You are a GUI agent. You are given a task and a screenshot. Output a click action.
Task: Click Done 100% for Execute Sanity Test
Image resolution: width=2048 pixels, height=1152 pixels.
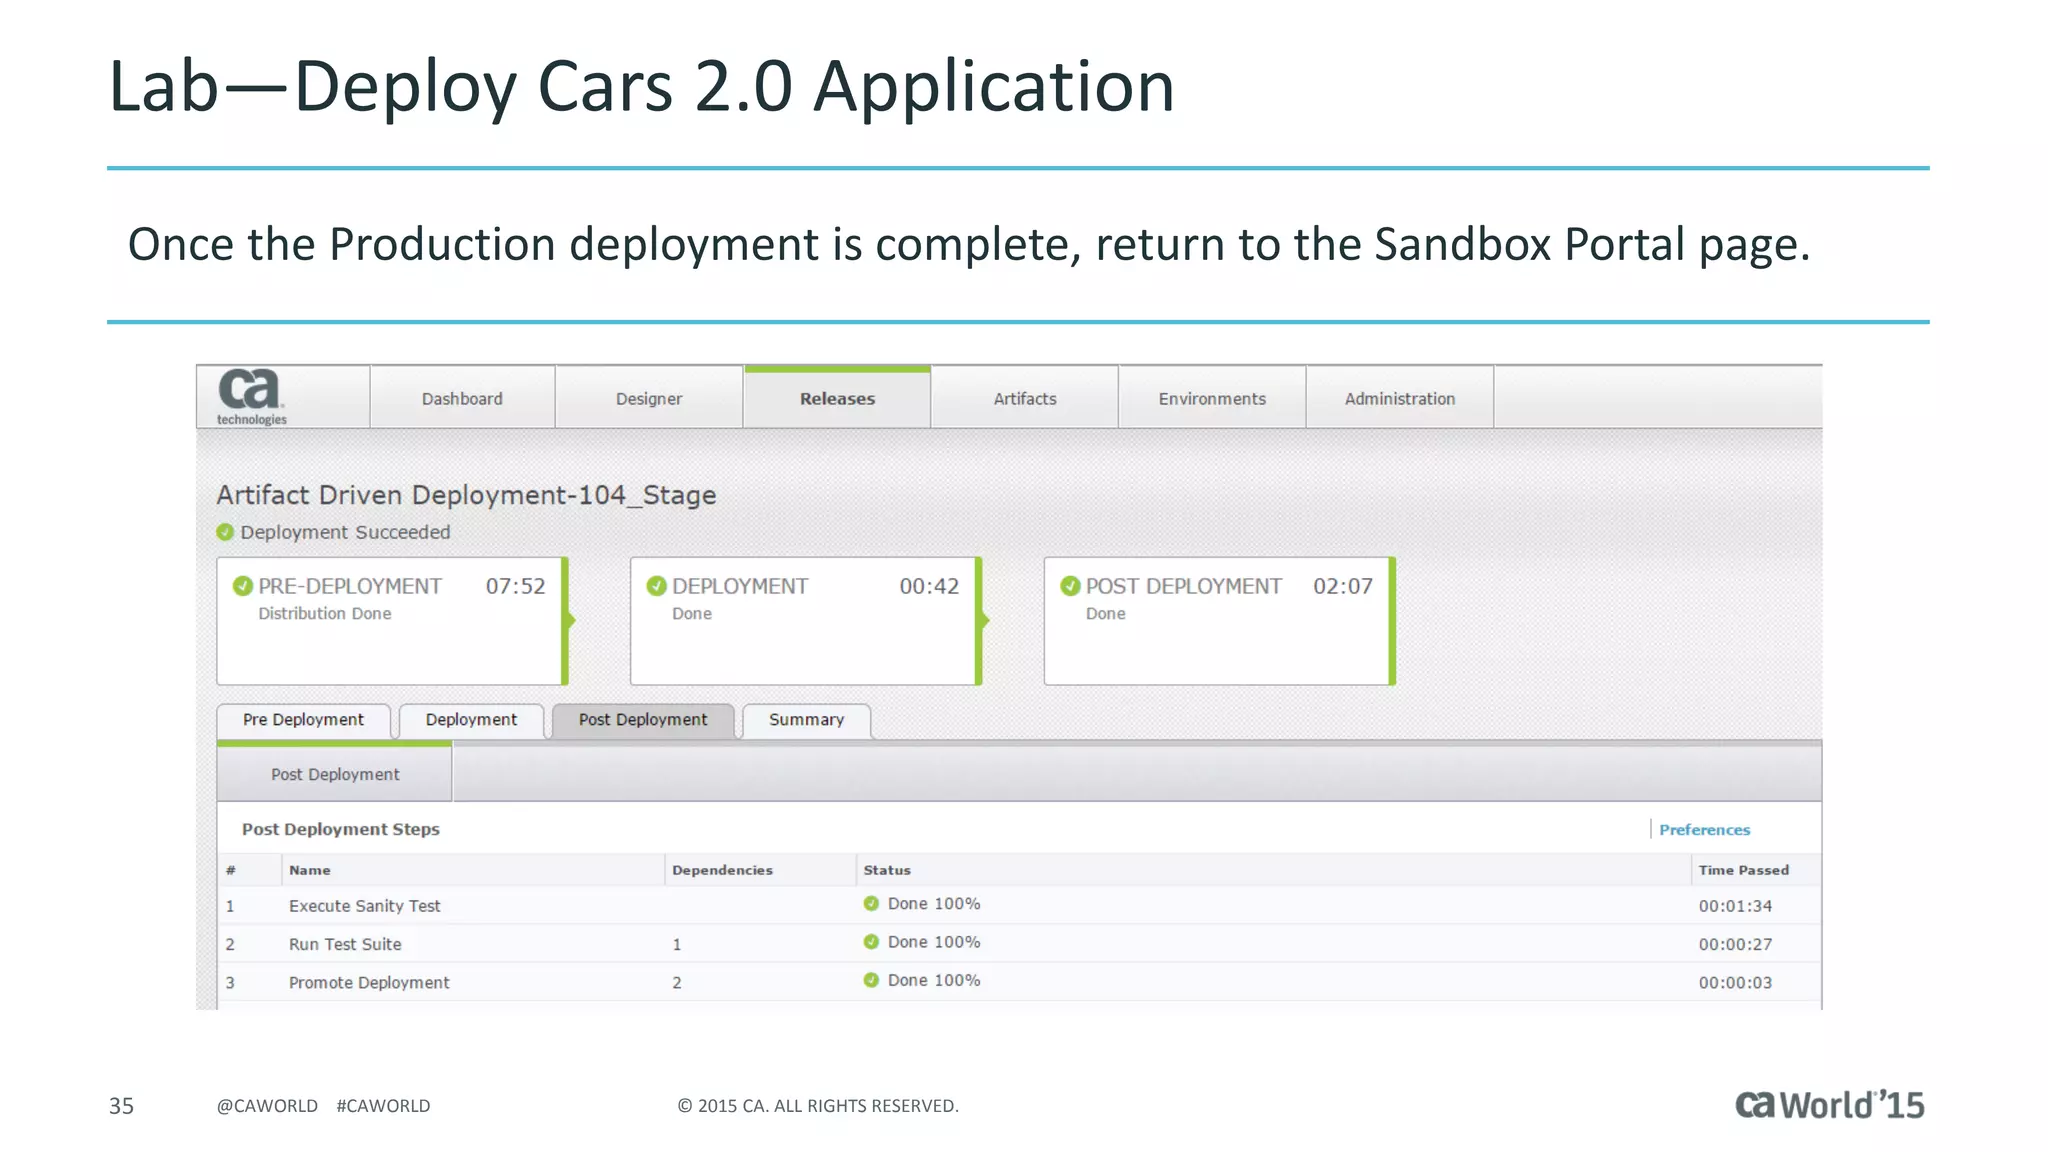[x=934, y=904]
